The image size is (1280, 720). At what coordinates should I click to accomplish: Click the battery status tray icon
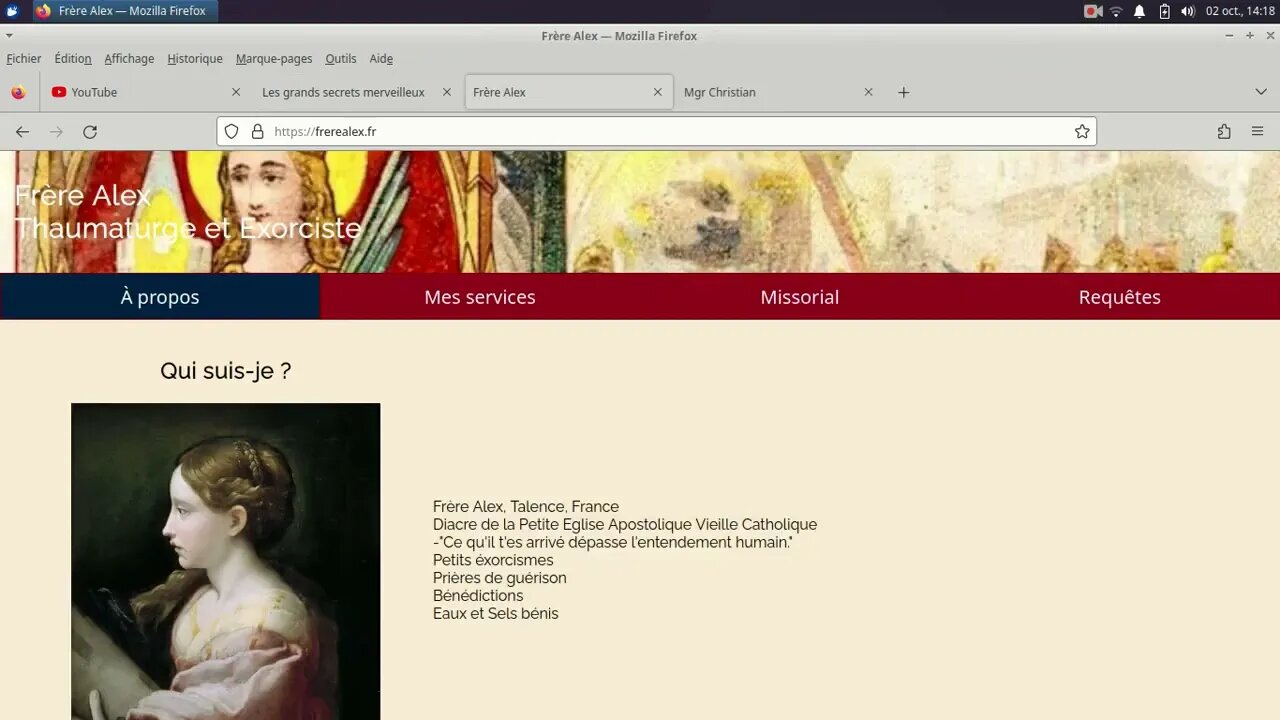(x=1164, y=11)
